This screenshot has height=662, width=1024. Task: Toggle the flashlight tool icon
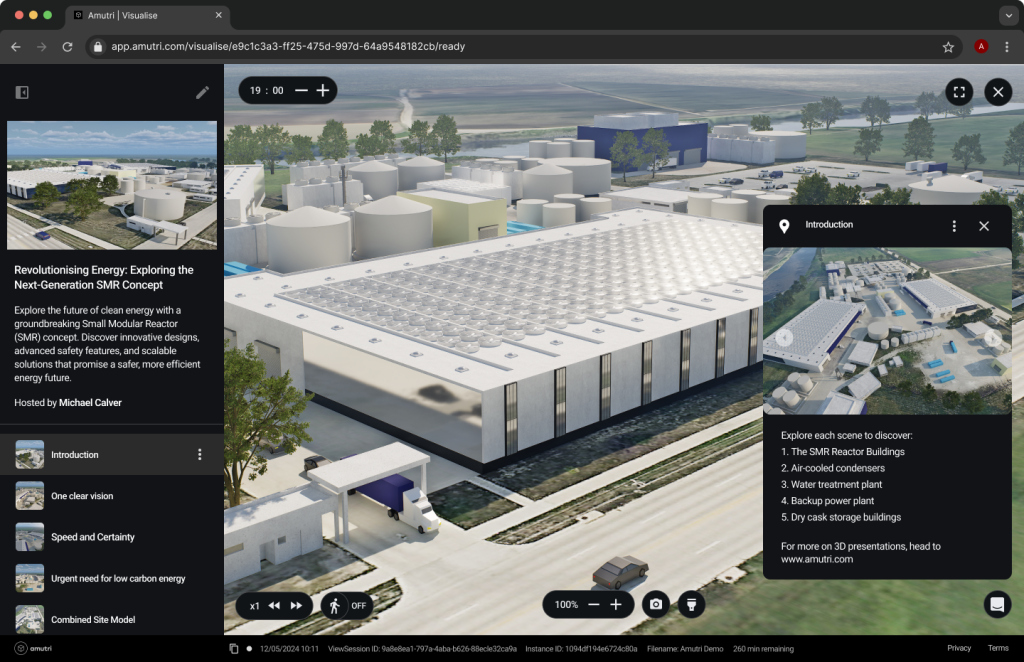tap(691, 604)
